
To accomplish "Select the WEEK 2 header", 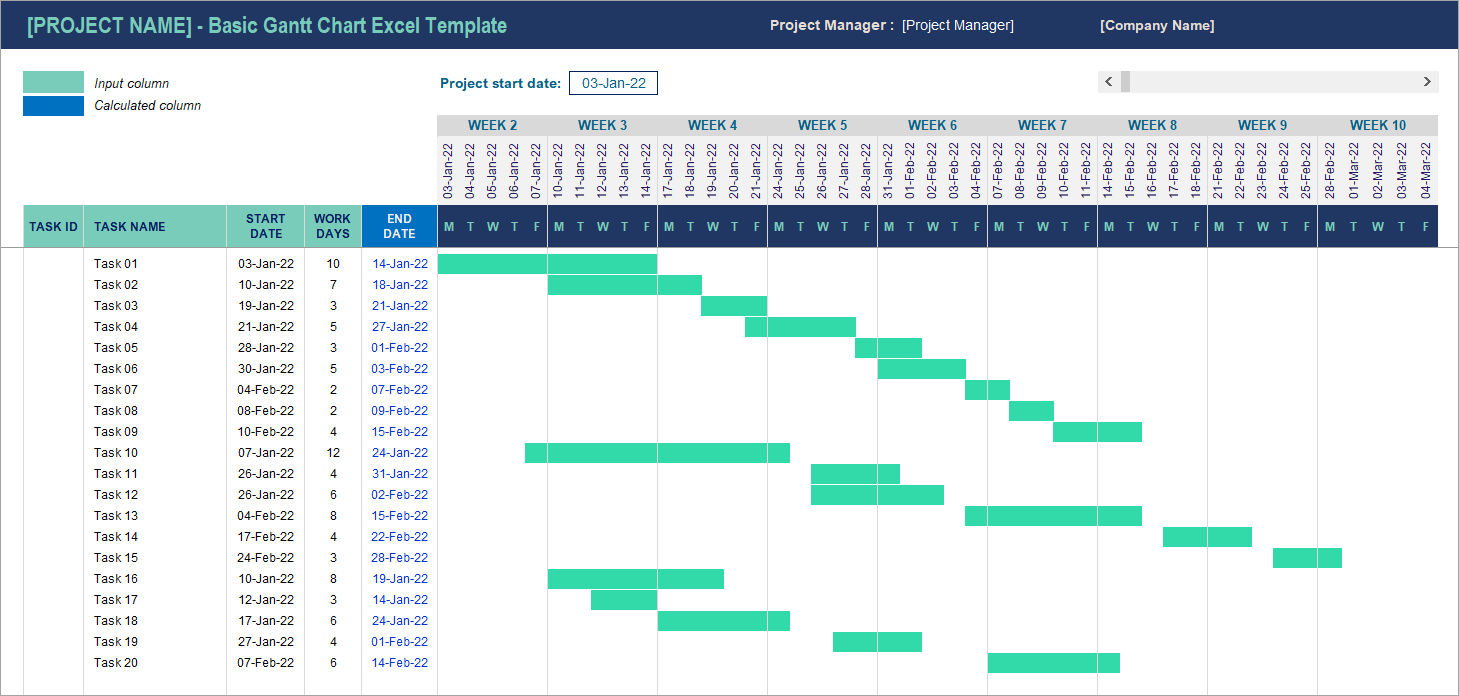I will click(x=492, y=124).
